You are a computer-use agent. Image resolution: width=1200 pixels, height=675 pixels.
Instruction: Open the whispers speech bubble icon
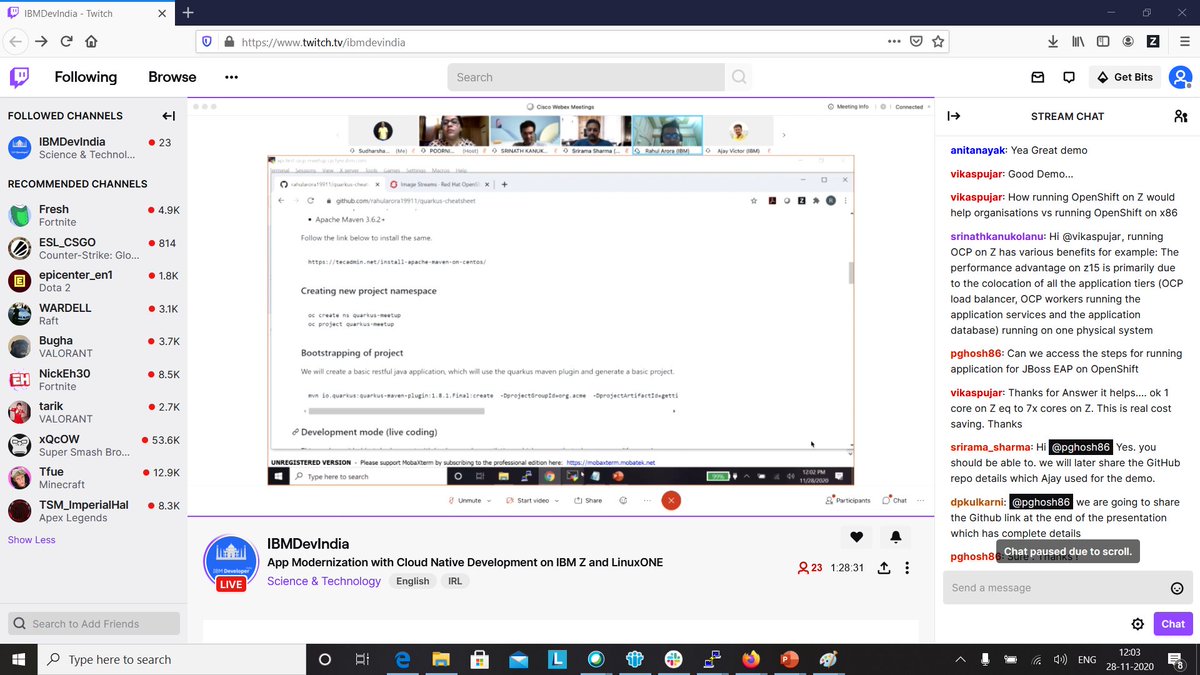1068,77
